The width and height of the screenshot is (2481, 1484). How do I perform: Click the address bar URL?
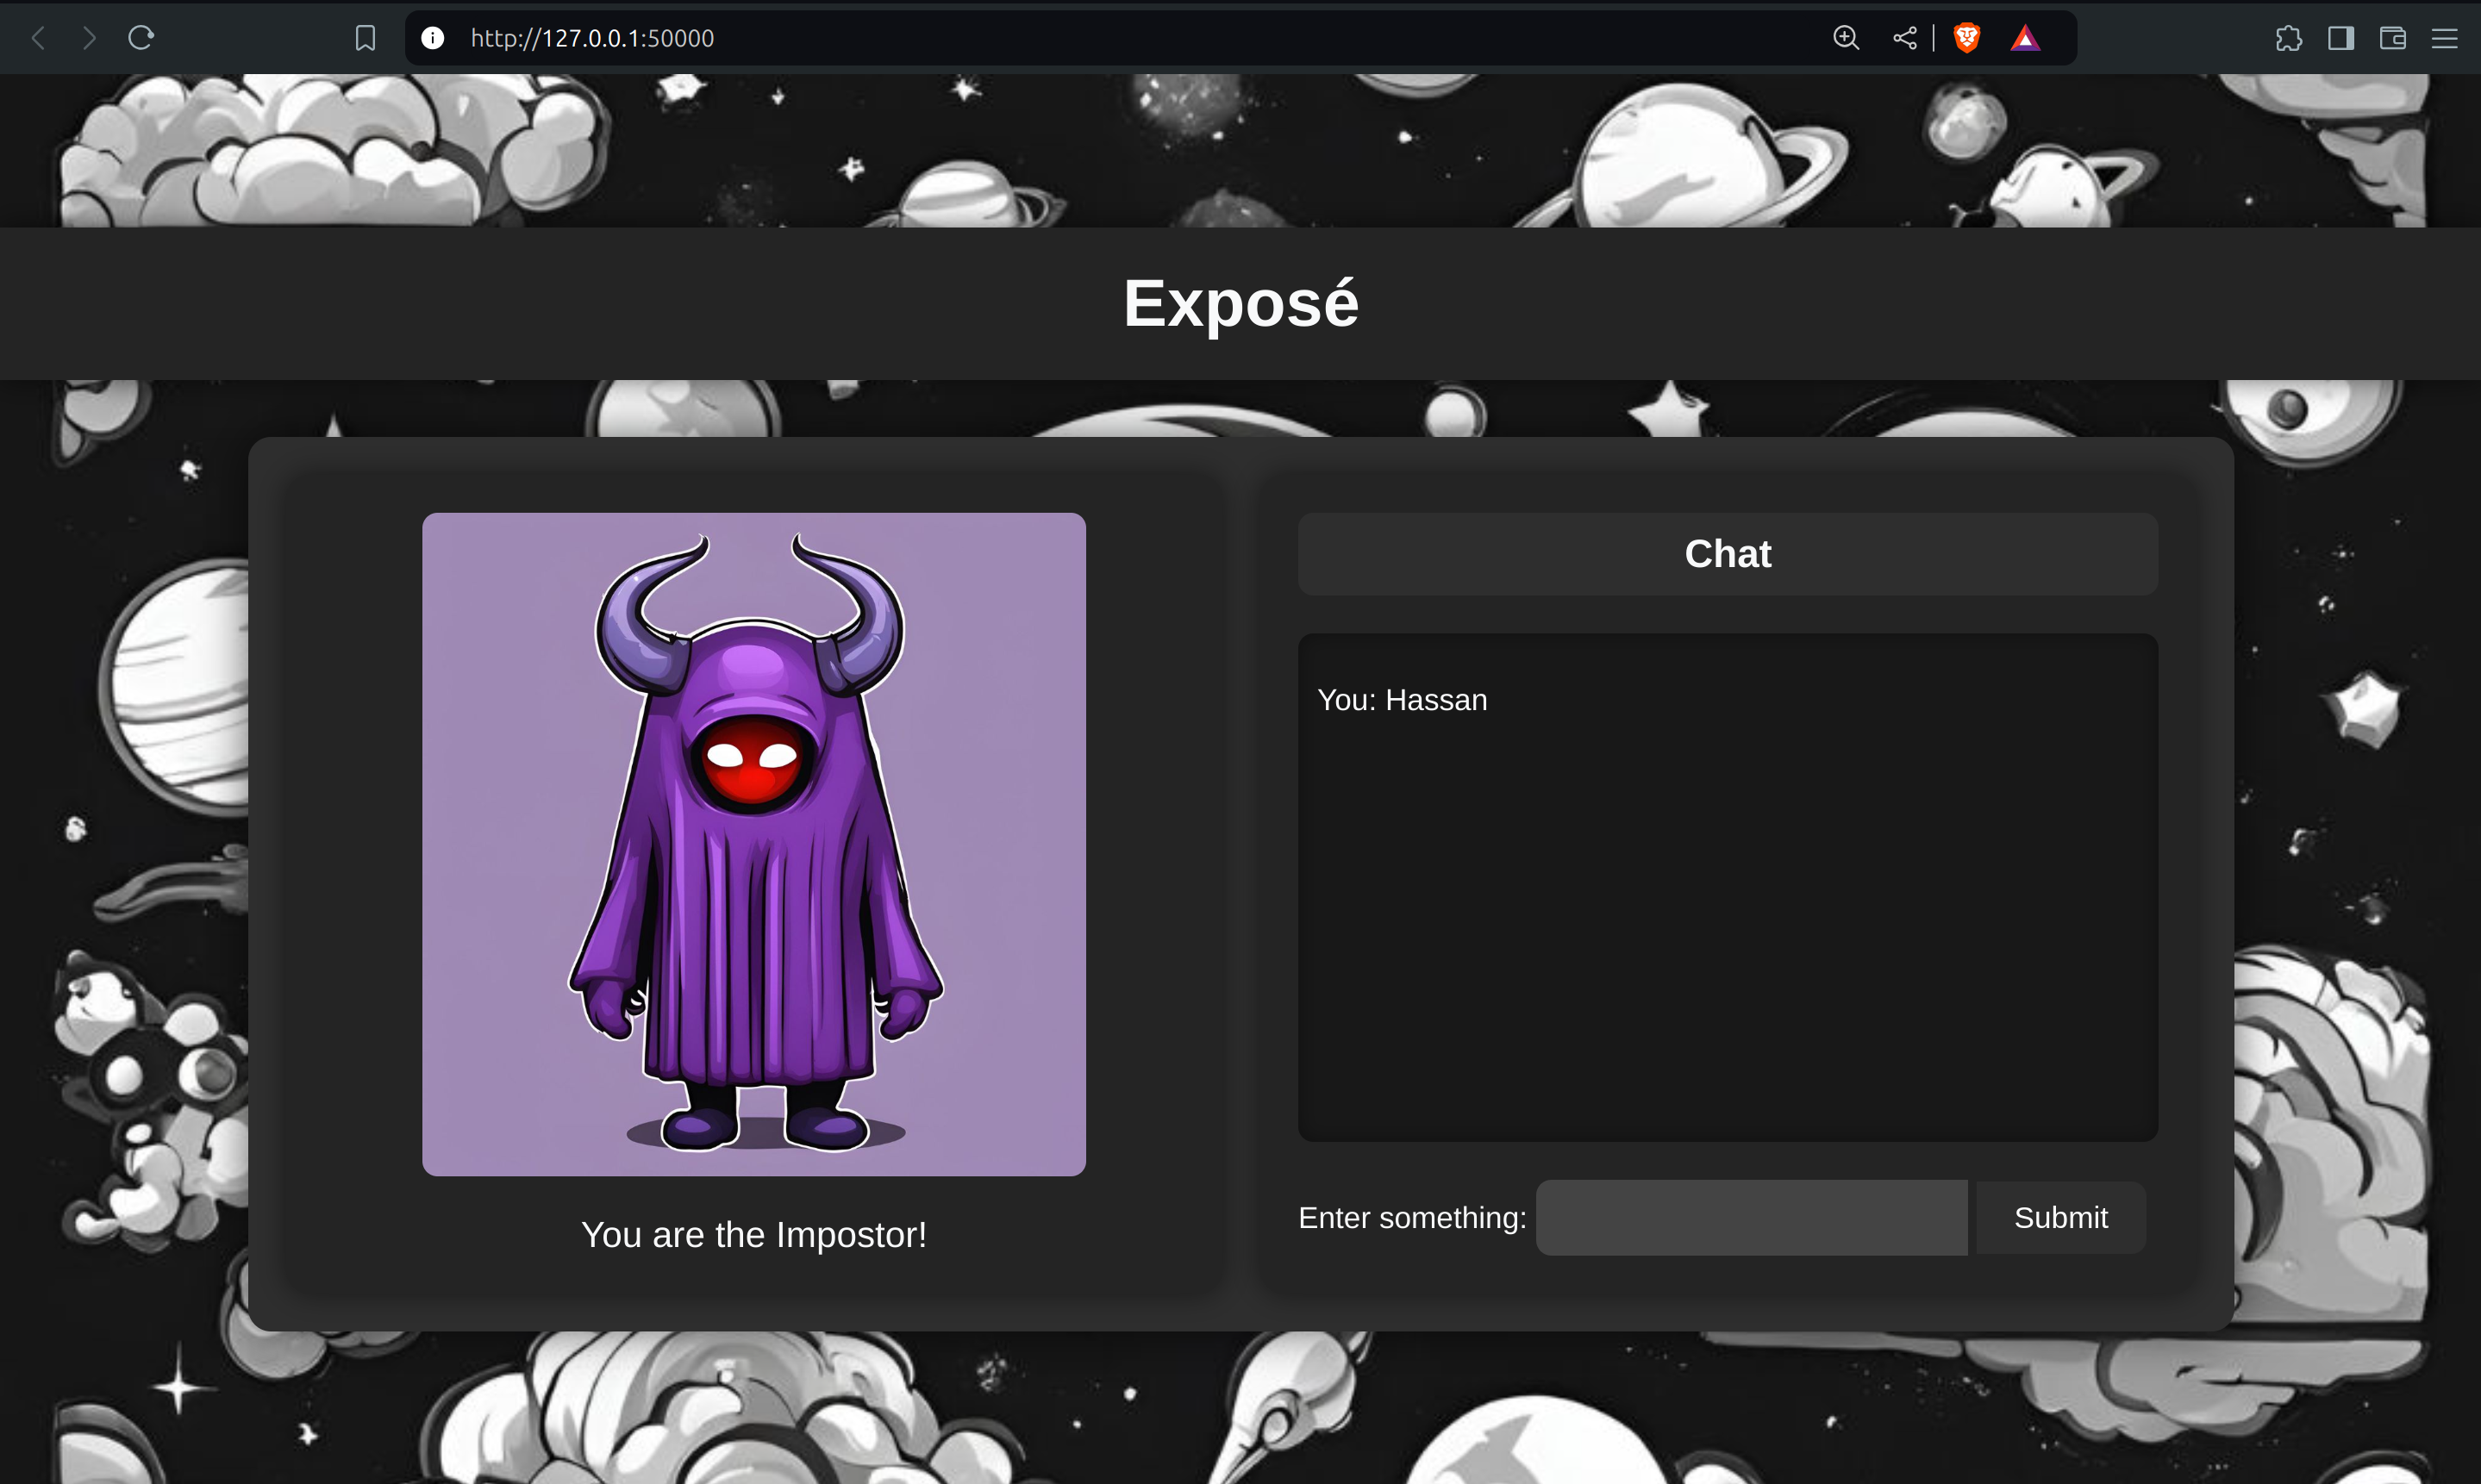[x=592, y=38]
